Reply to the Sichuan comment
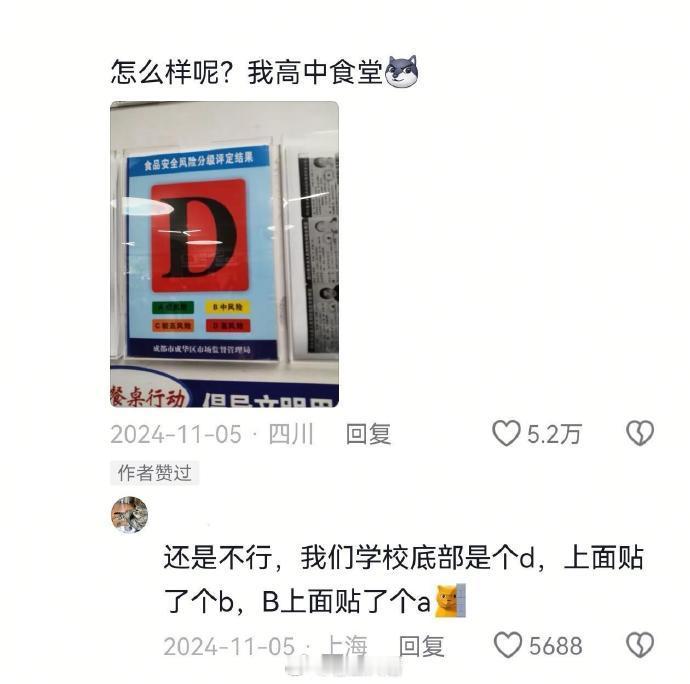Viewport: 690px width, 684px height. pyautogui.click(x=368, y=434)
